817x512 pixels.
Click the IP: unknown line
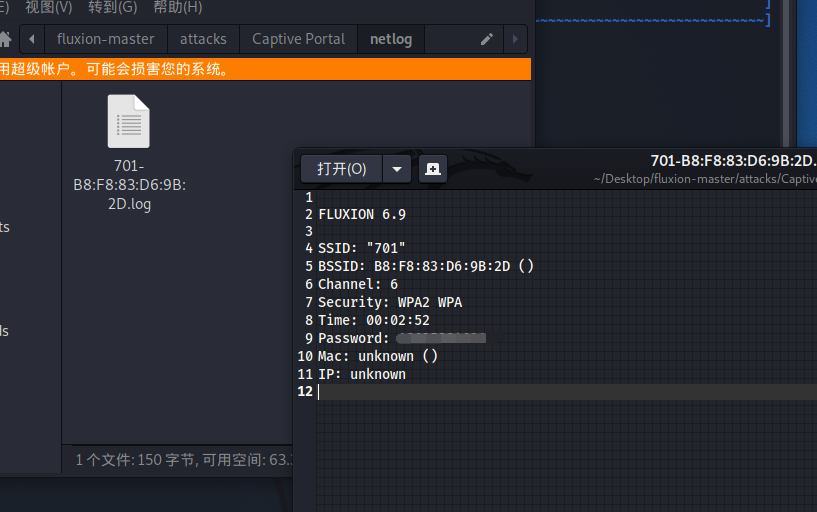[x=362, y=374]
